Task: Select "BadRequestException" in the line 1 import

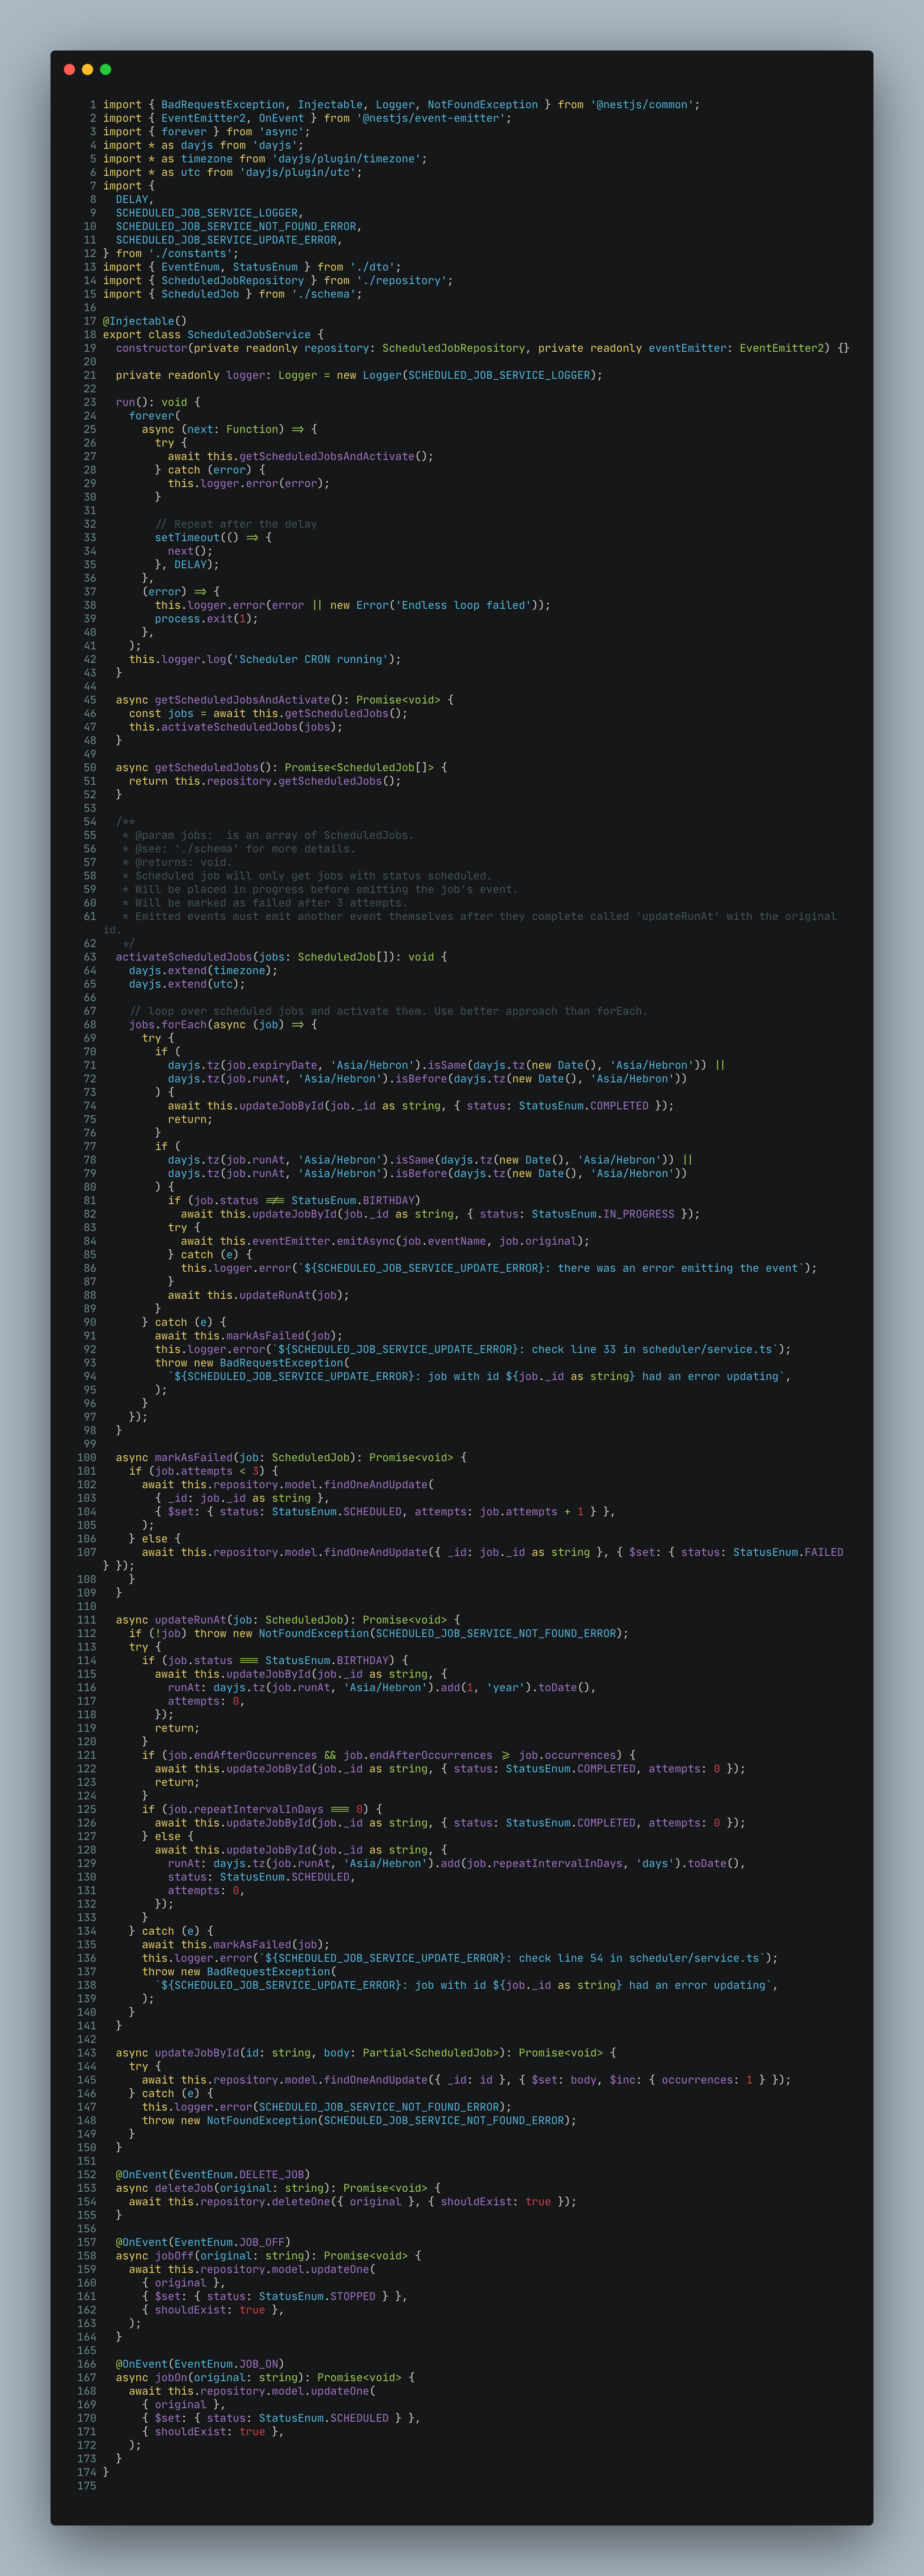Action: coord(222,105)
